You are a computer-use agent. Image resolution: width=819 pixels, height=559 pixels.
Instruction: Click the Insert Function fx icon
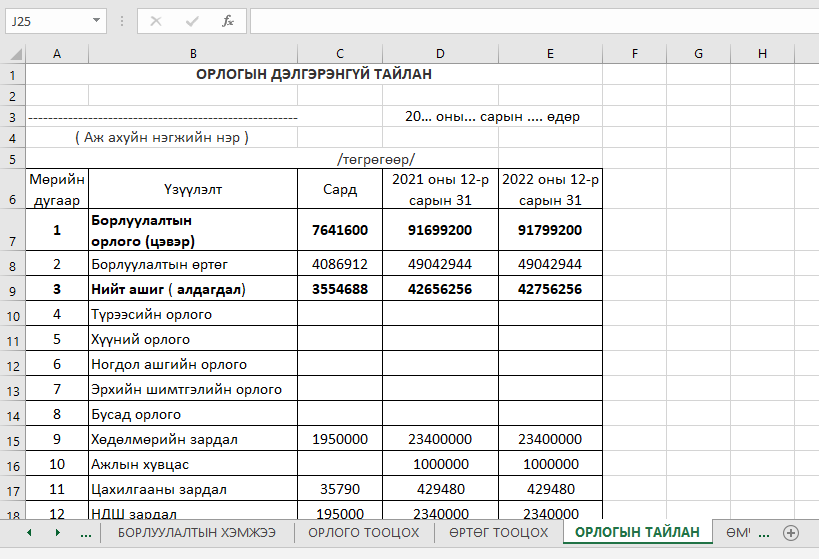[227, 21]
